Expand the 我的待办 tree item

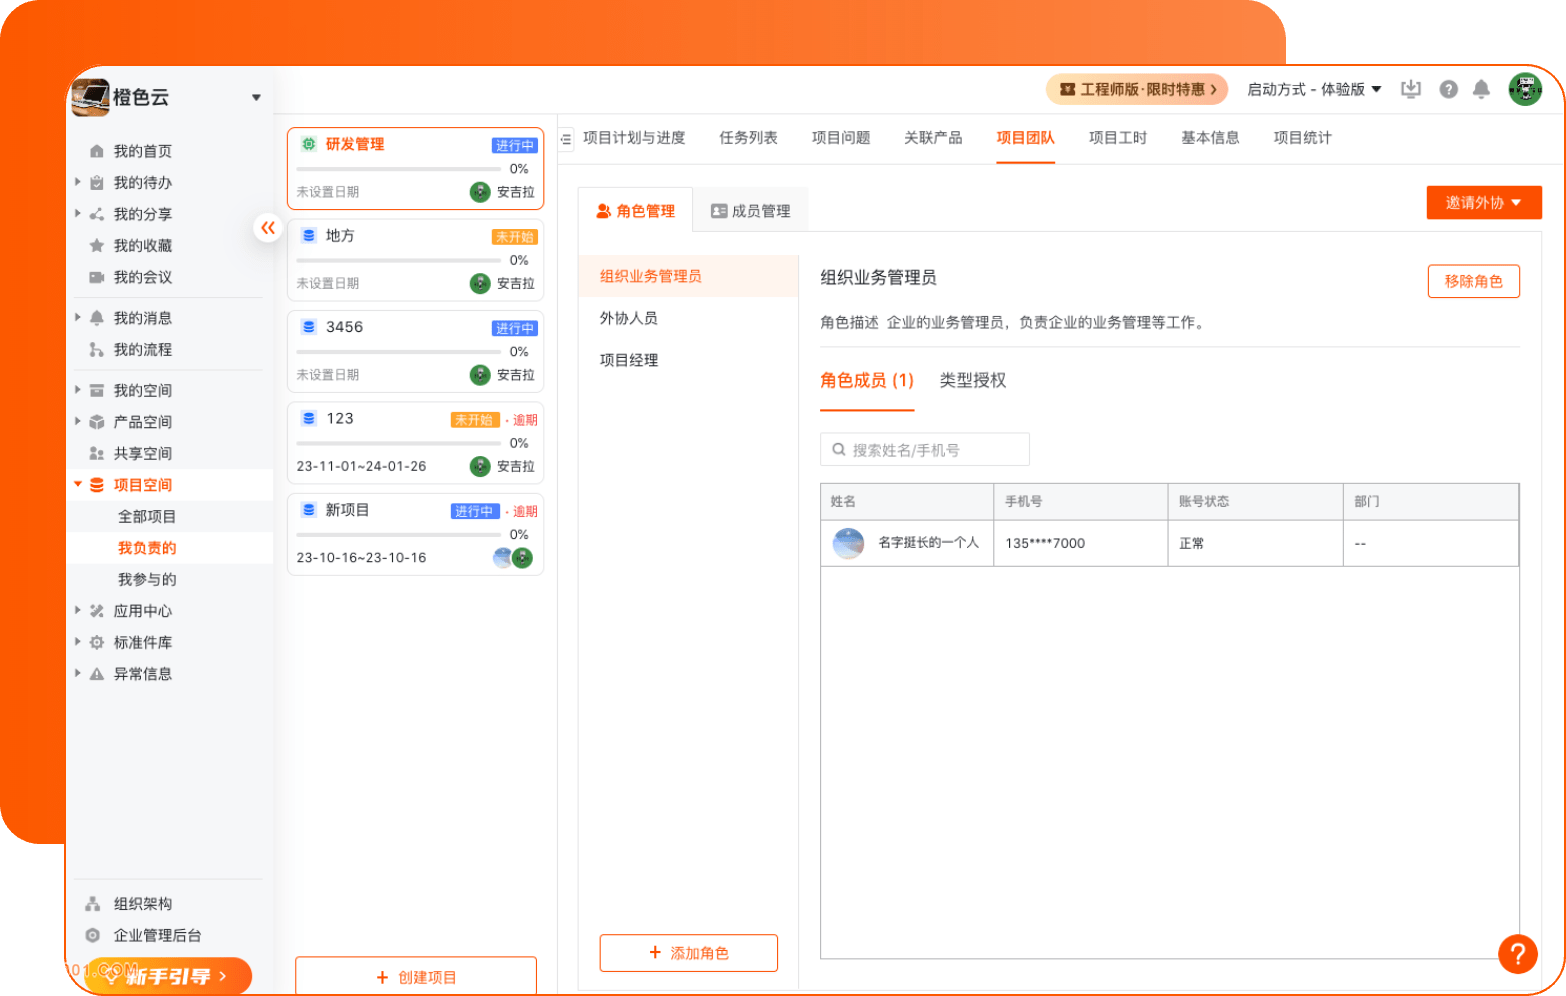coord(78,182)
